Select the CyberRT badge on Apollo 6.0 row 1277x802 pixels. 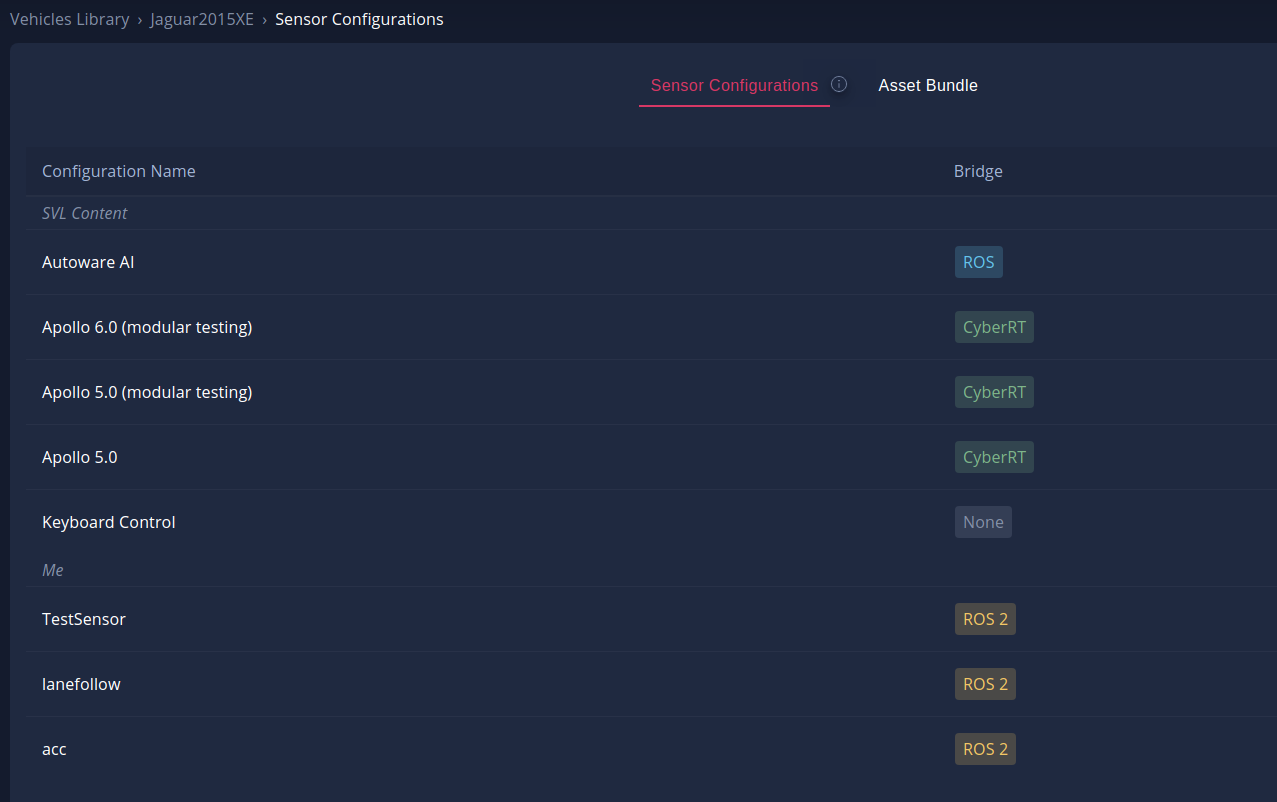994,326
